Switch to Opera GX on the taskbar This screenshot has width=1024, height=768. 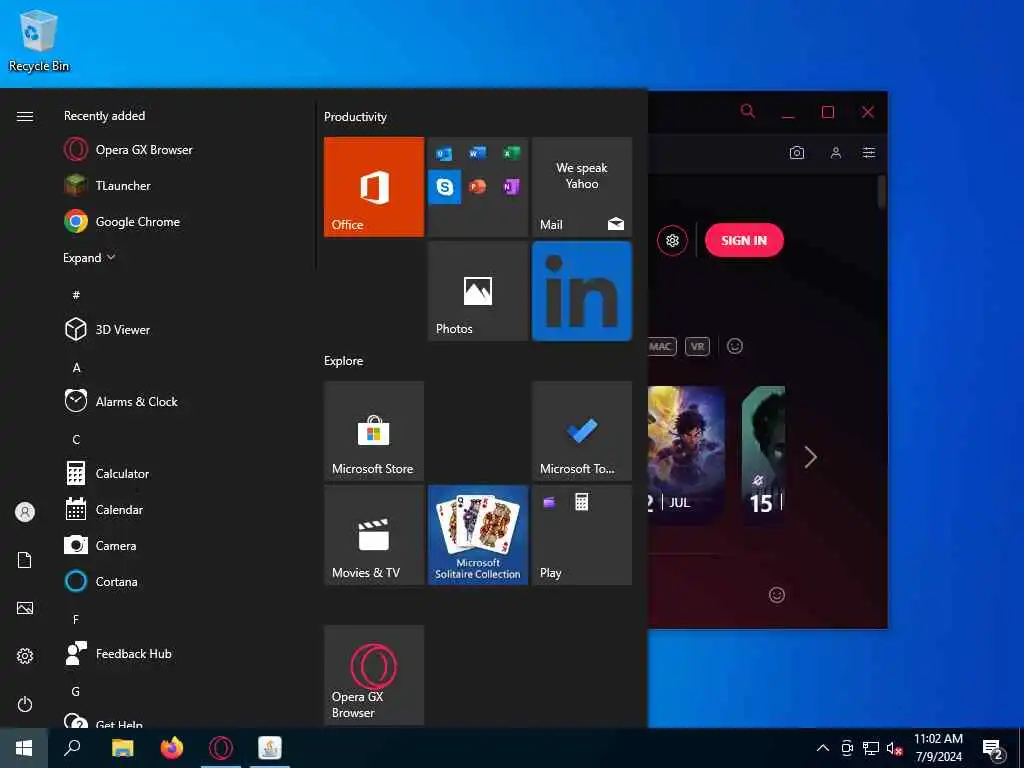tap(221, 748)
